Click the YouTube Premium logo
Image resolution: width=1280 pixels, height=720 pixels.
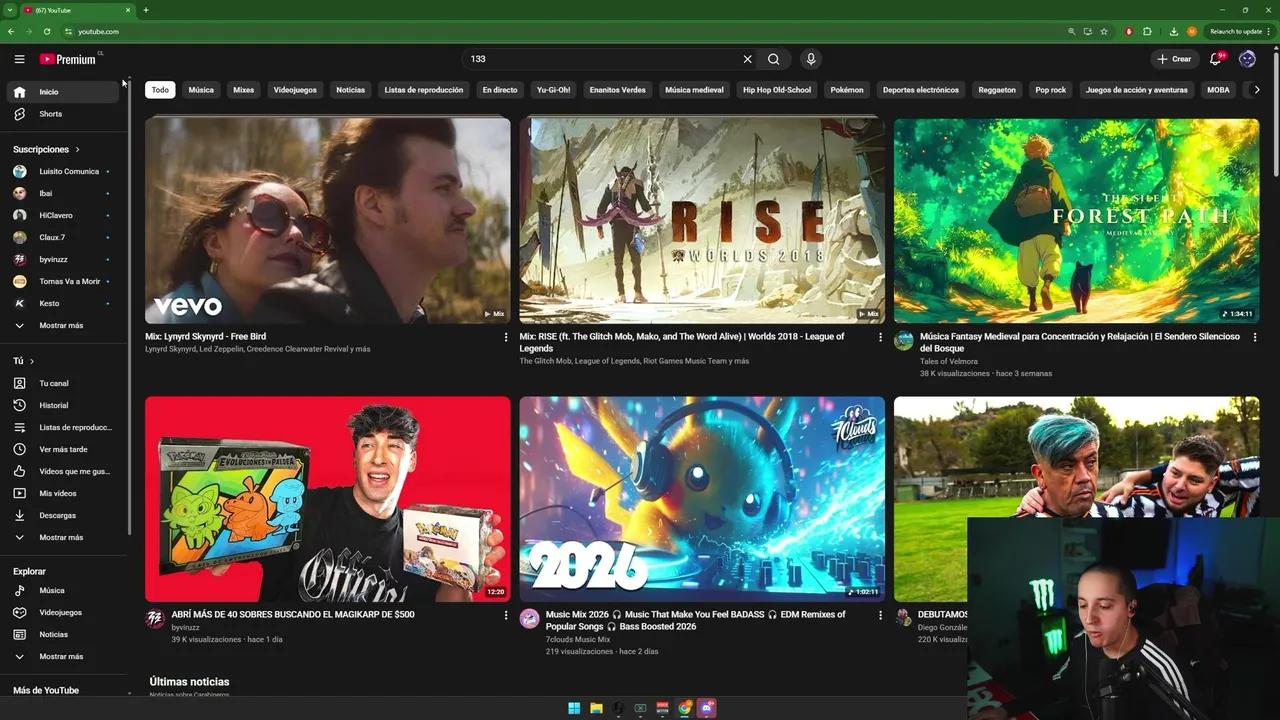point(69,59)
